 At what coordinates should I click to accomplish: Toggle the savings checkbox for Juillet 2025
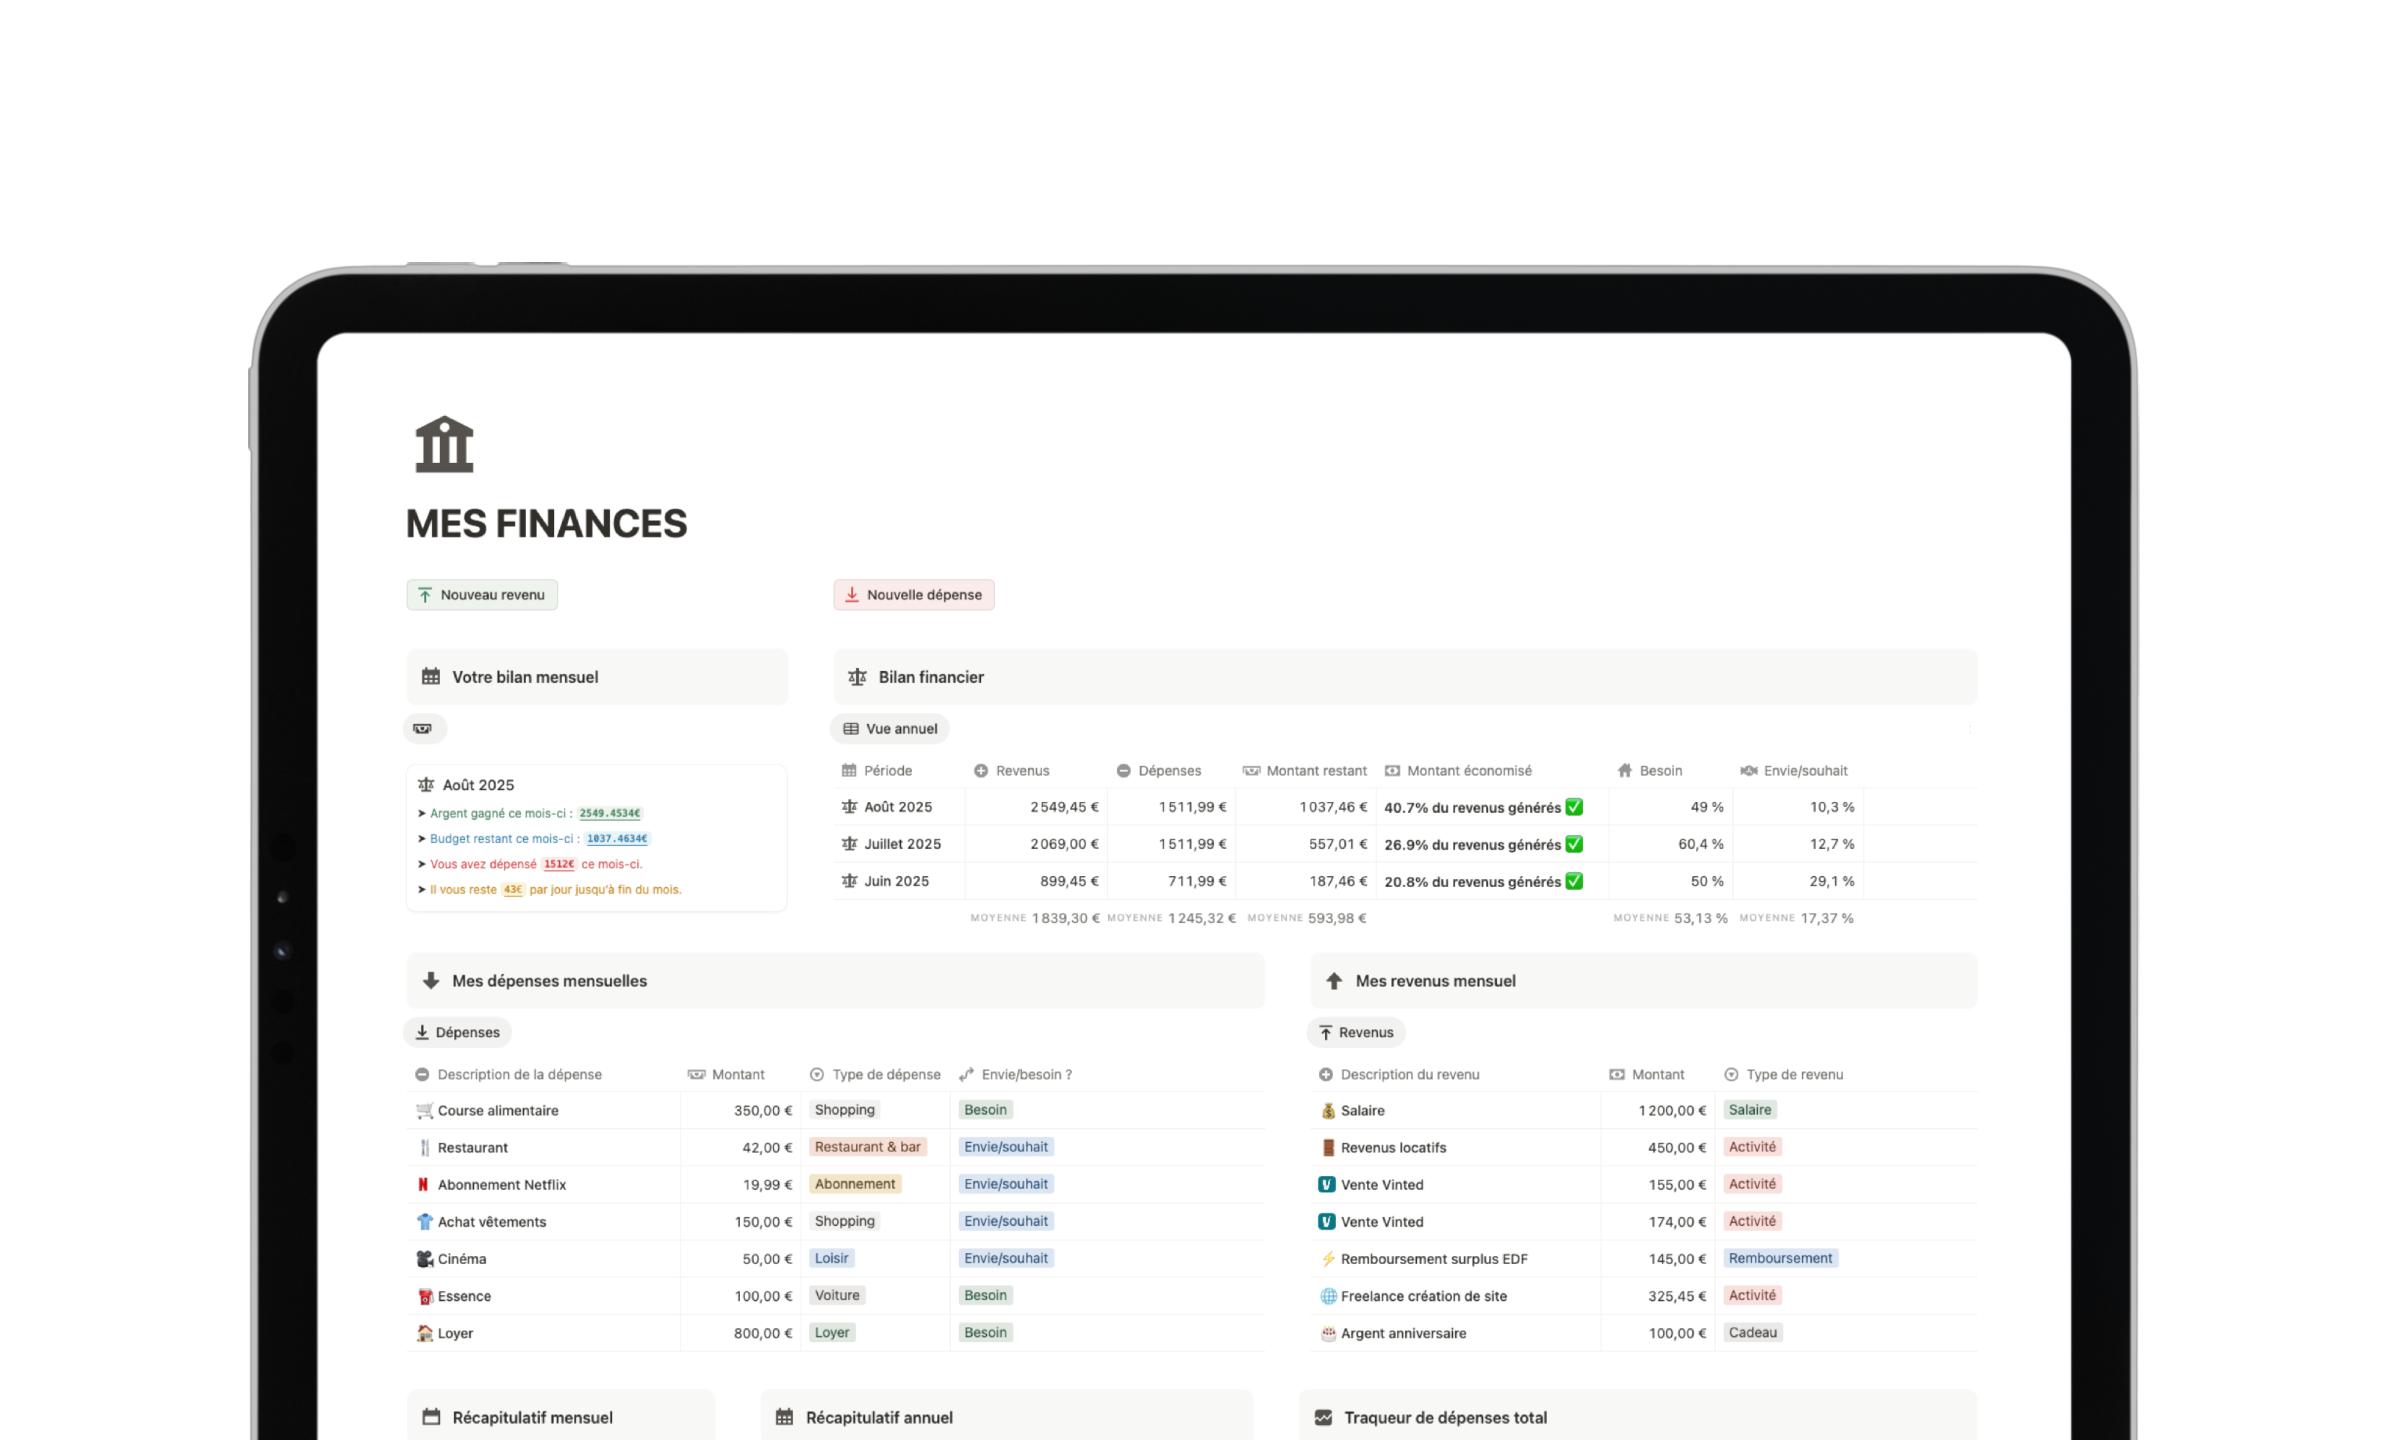coord(1573,844)
